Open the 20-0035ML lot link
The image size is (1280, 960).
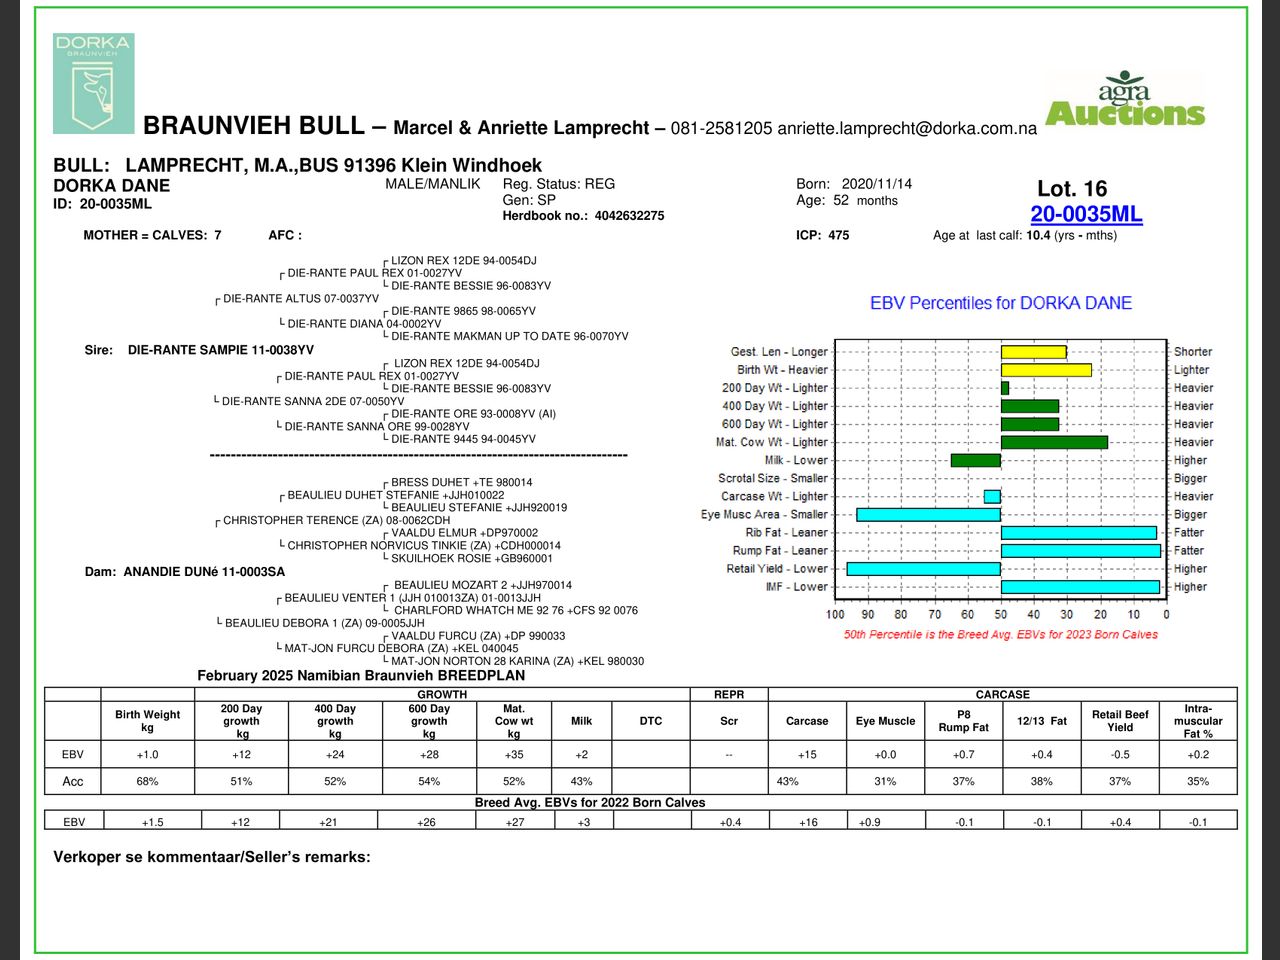[1086, 214]
